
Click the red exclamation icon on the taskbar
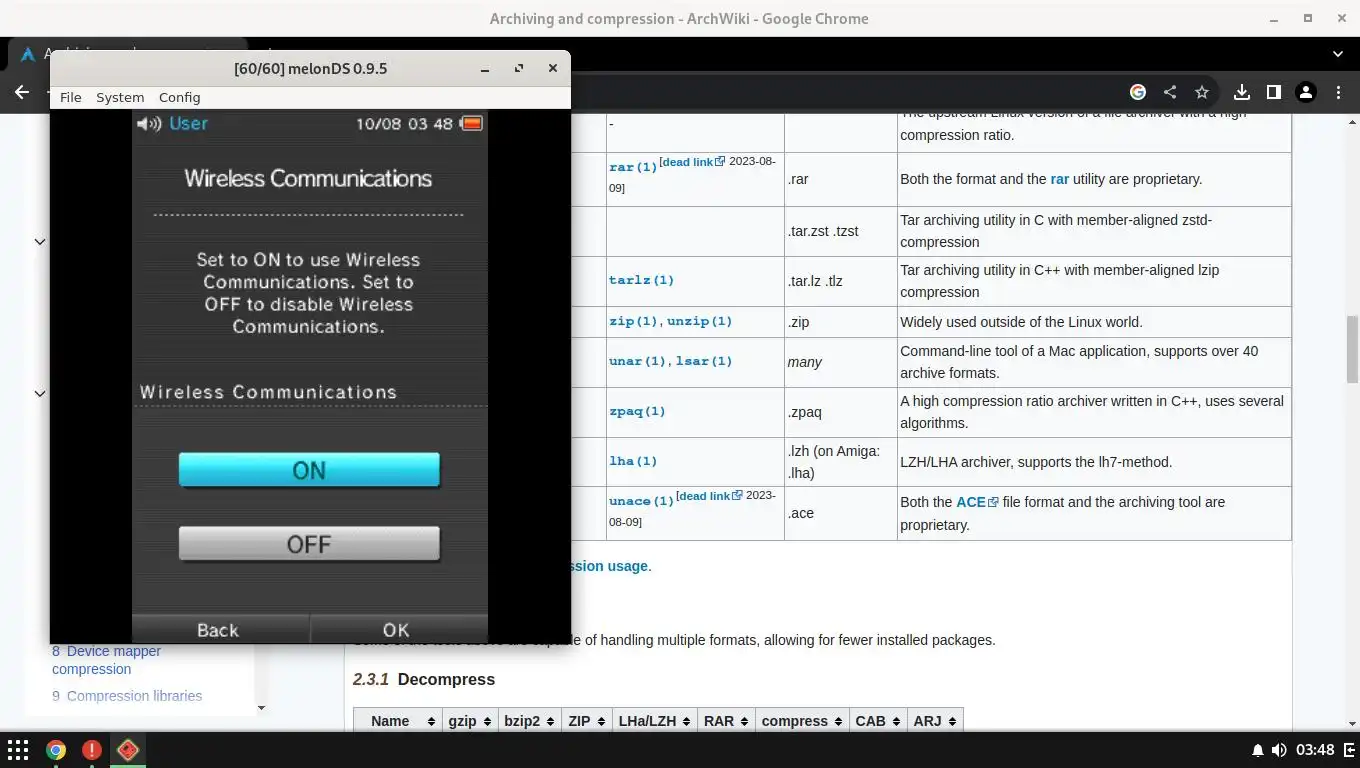tap(92, 750)
